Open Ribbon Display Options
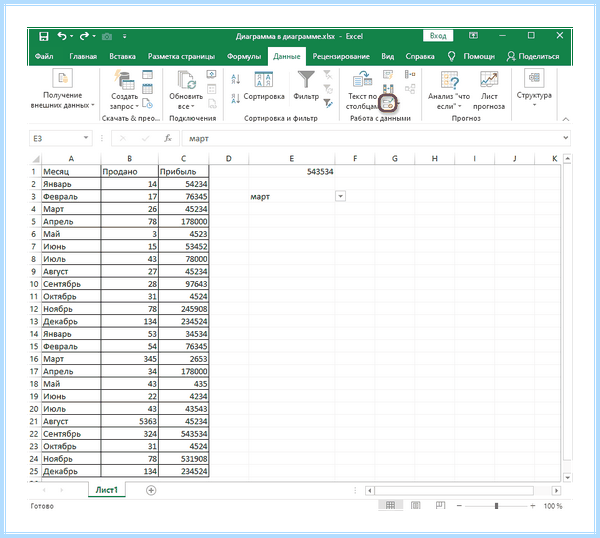 click(474, 36)
